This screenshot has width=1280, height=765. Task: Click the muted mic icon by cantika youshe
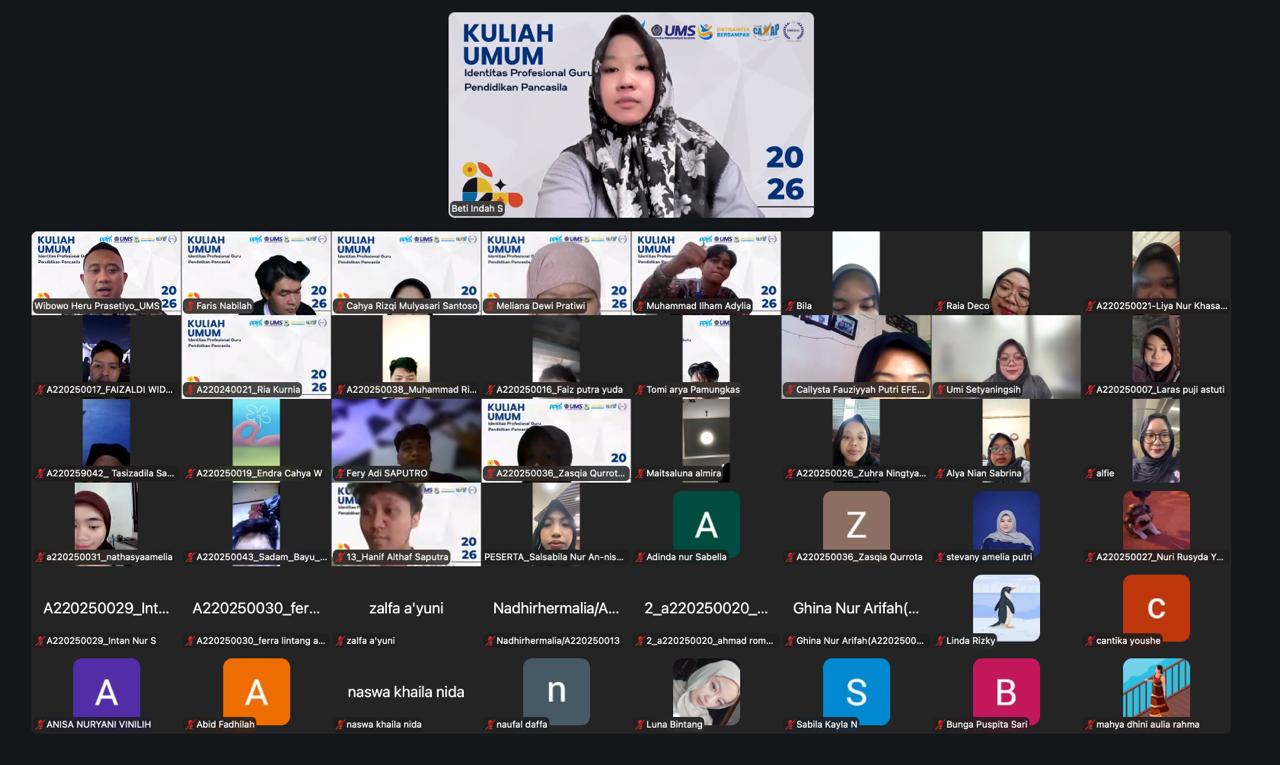pyautogui.click(x=1090, y=640)
